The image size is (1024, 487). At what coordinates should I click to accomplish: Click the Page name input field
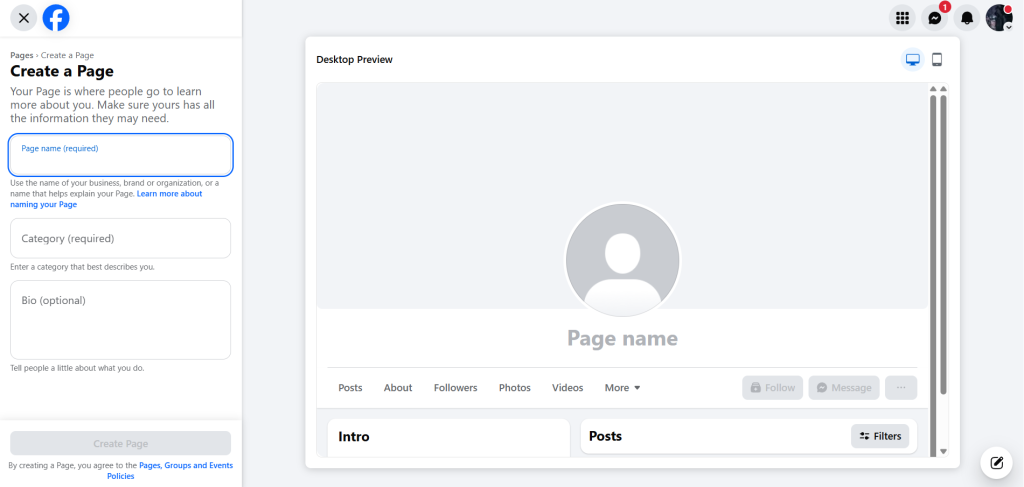[x=121, y=155]
